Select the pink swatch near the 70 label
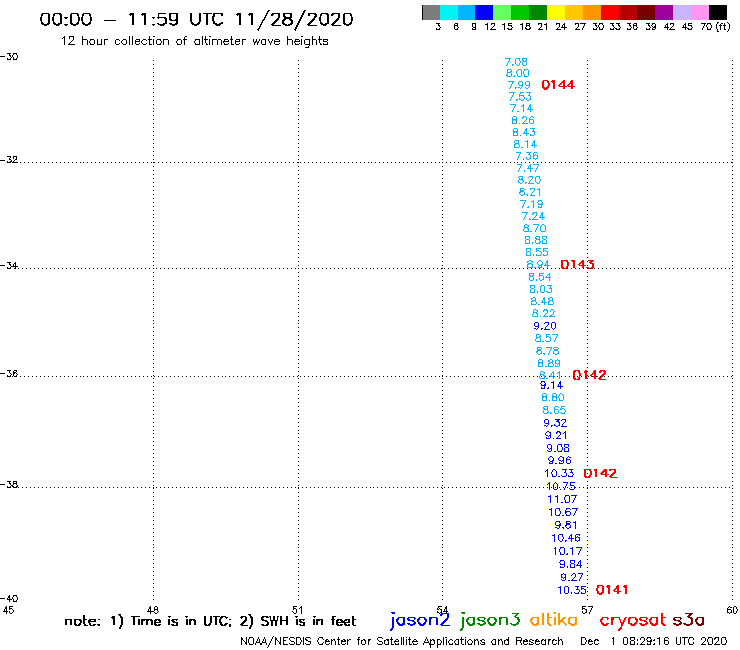Viewport: 740px width, 650px height. pos(699,12)
